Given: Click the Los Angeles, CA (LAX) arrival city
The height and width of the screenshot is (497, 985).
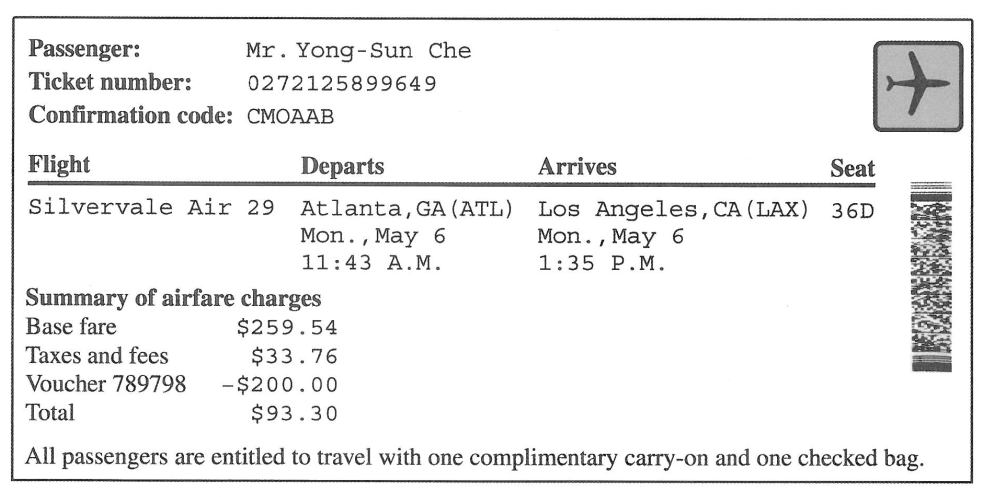Looking at the screenshot, I should click(x=673, y=210).
